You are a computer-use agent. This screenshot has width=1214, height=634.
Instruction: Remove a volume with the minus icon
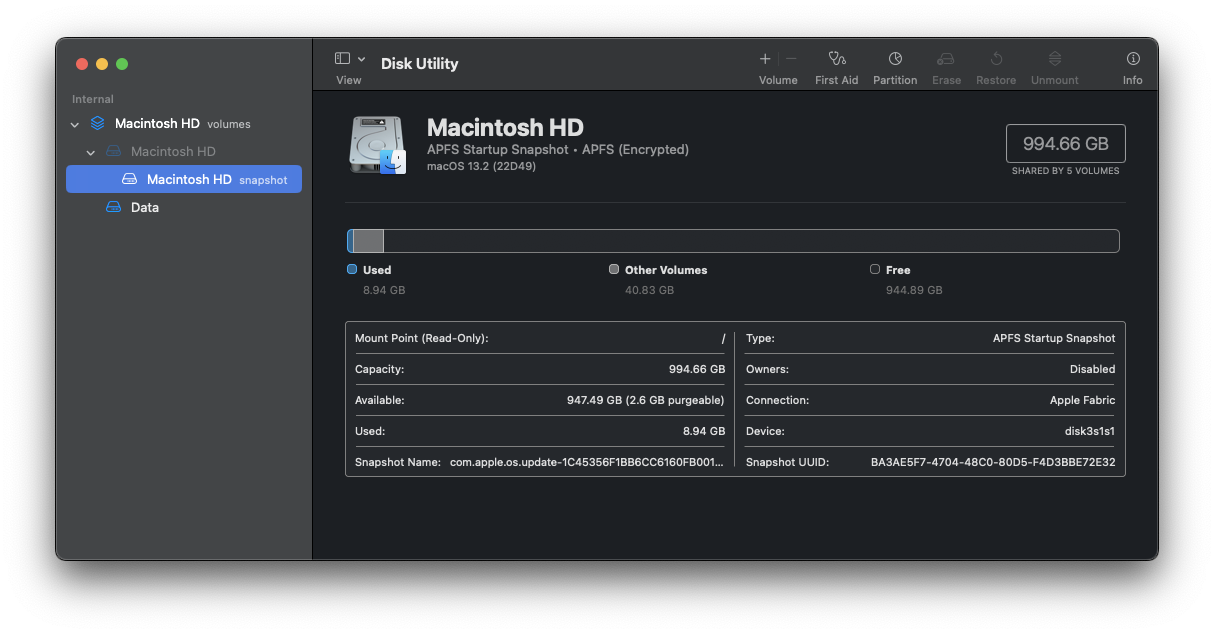coord(791,59)
